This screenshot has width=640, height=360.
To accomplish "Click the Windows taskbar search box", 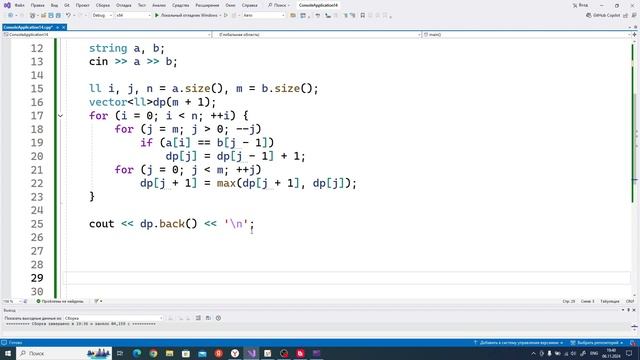I will 64,353.
